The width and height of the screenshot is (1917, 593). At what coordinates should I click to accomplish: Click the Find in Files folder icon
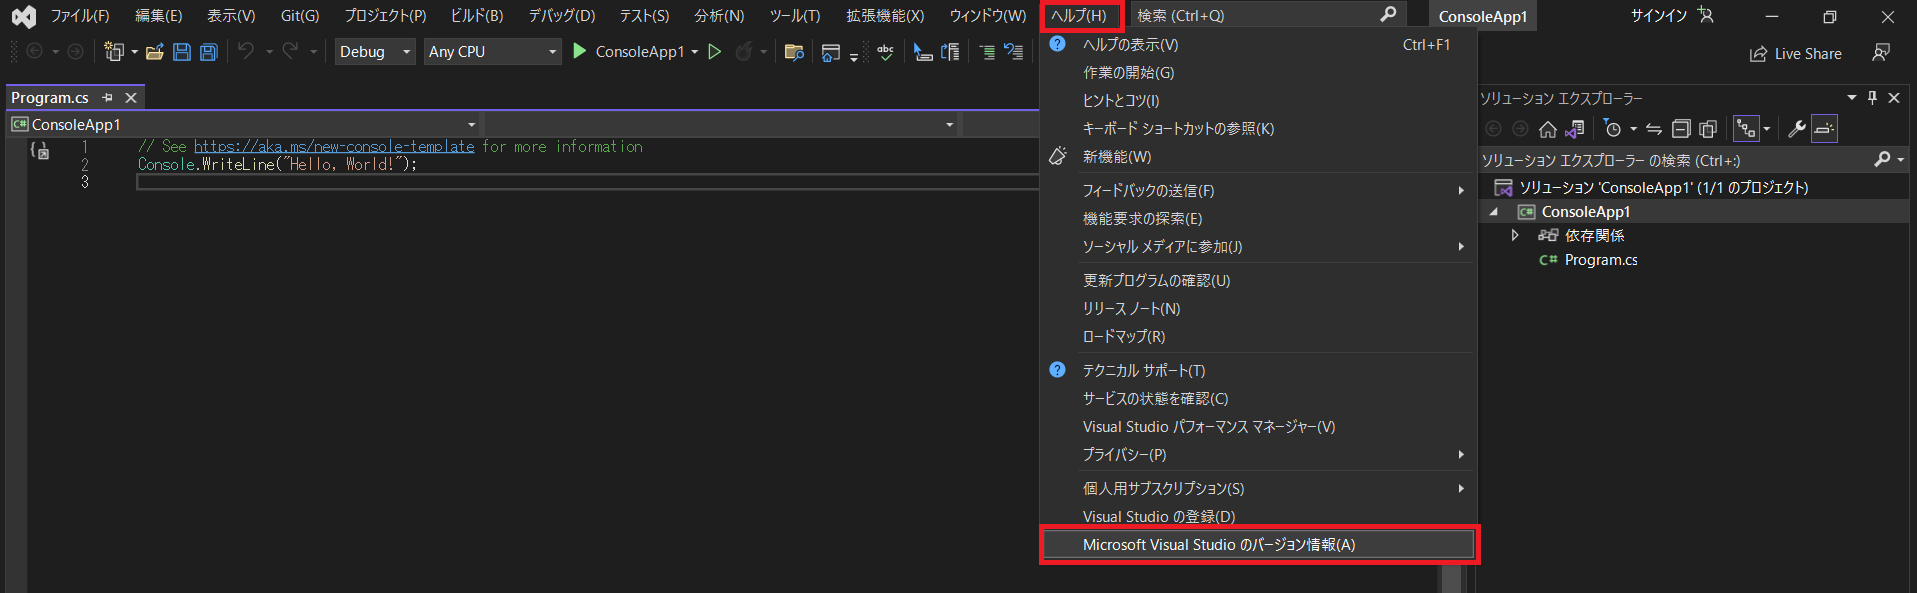coord(794,52)
